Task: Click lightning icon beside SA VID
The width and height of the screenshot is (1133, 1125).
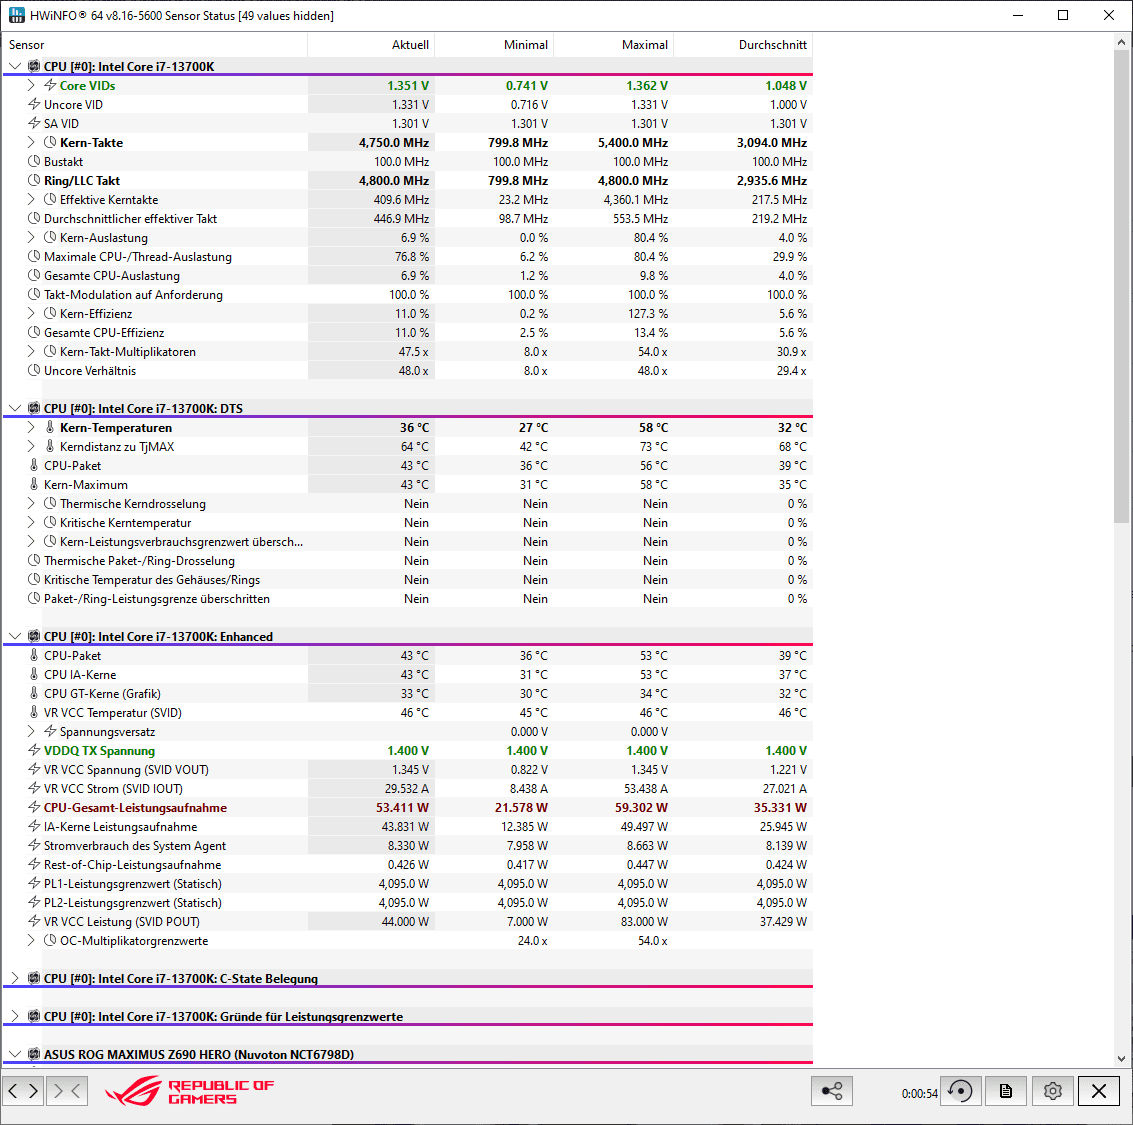Action: click(34, 123)
